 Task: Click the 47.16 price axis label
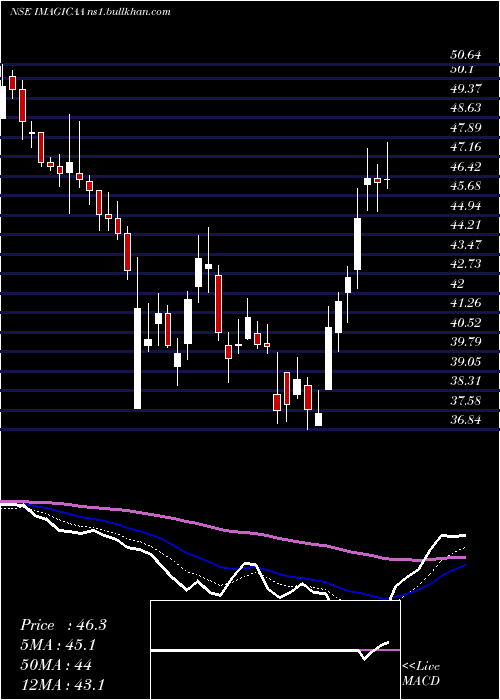click(x=466, y=147)
